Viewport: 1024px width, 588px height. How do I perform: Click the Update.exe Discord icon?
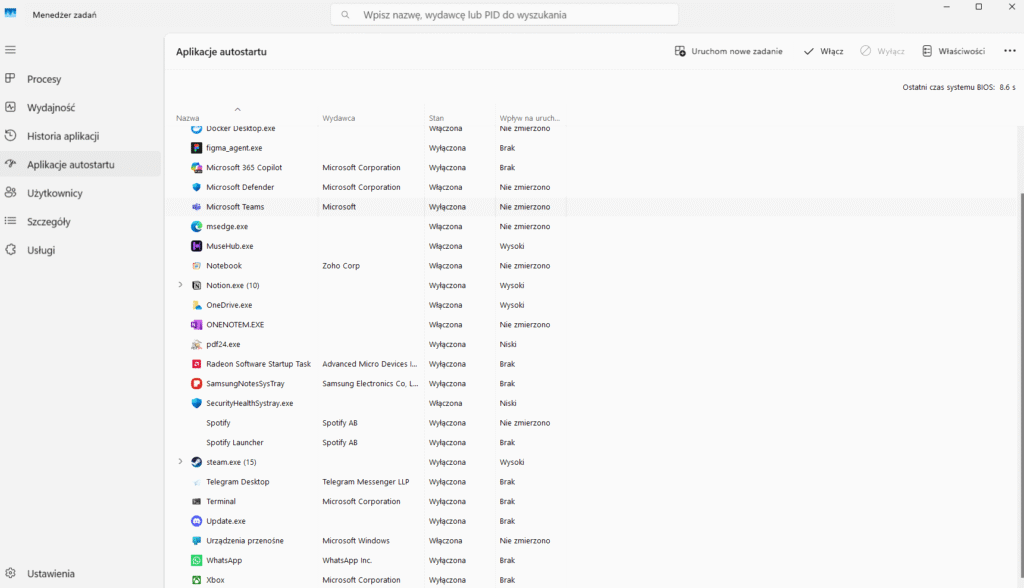[197, 521]
